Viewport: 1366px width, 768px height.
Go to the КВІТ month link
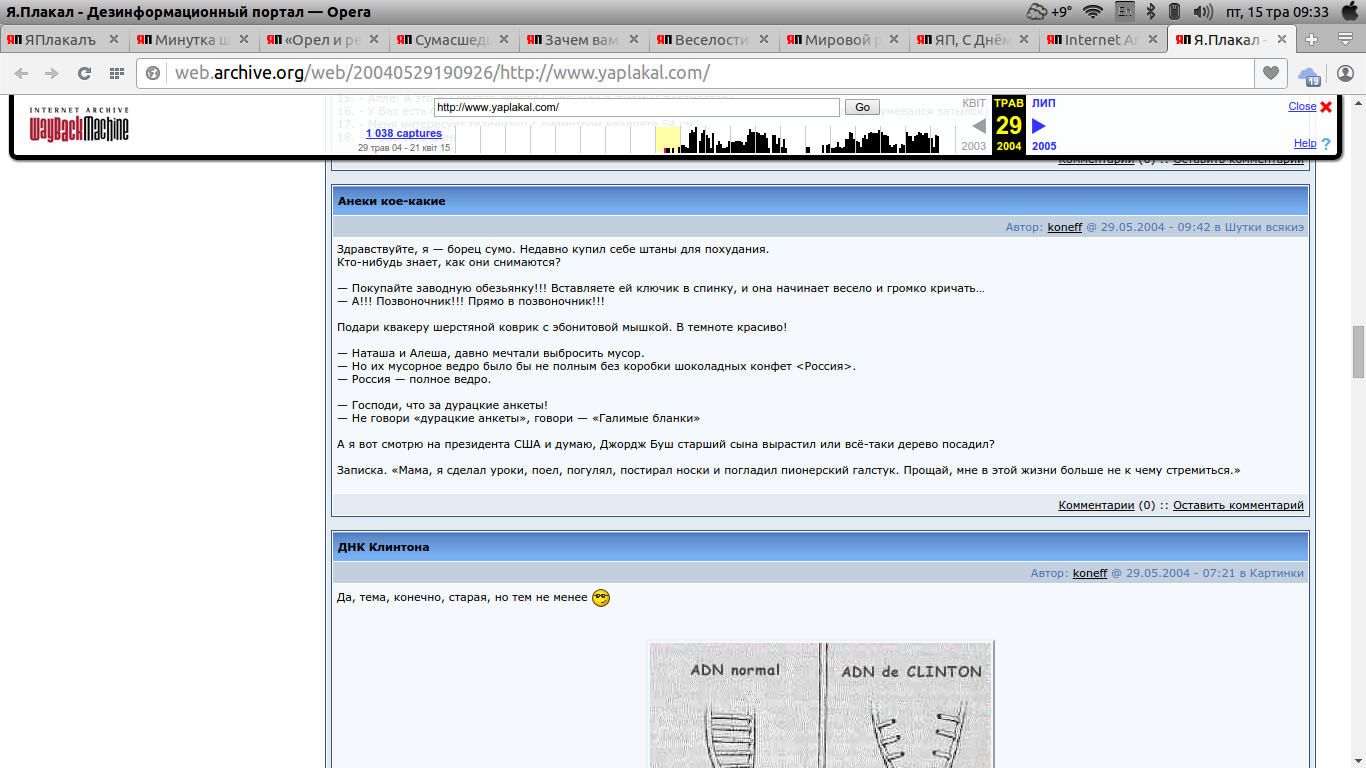[x=974, y=103]
